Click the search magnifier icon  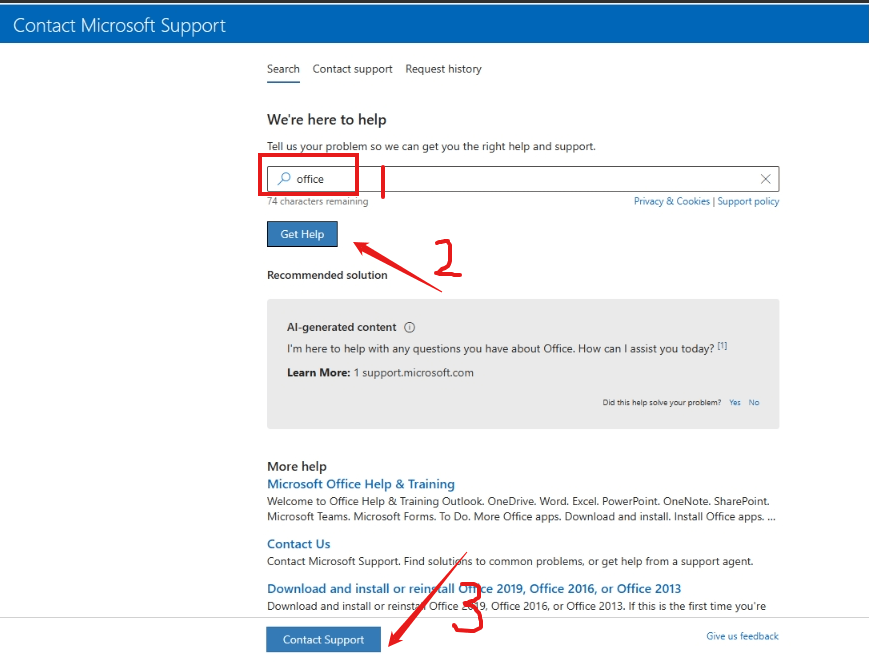click(x=284, y=178)
